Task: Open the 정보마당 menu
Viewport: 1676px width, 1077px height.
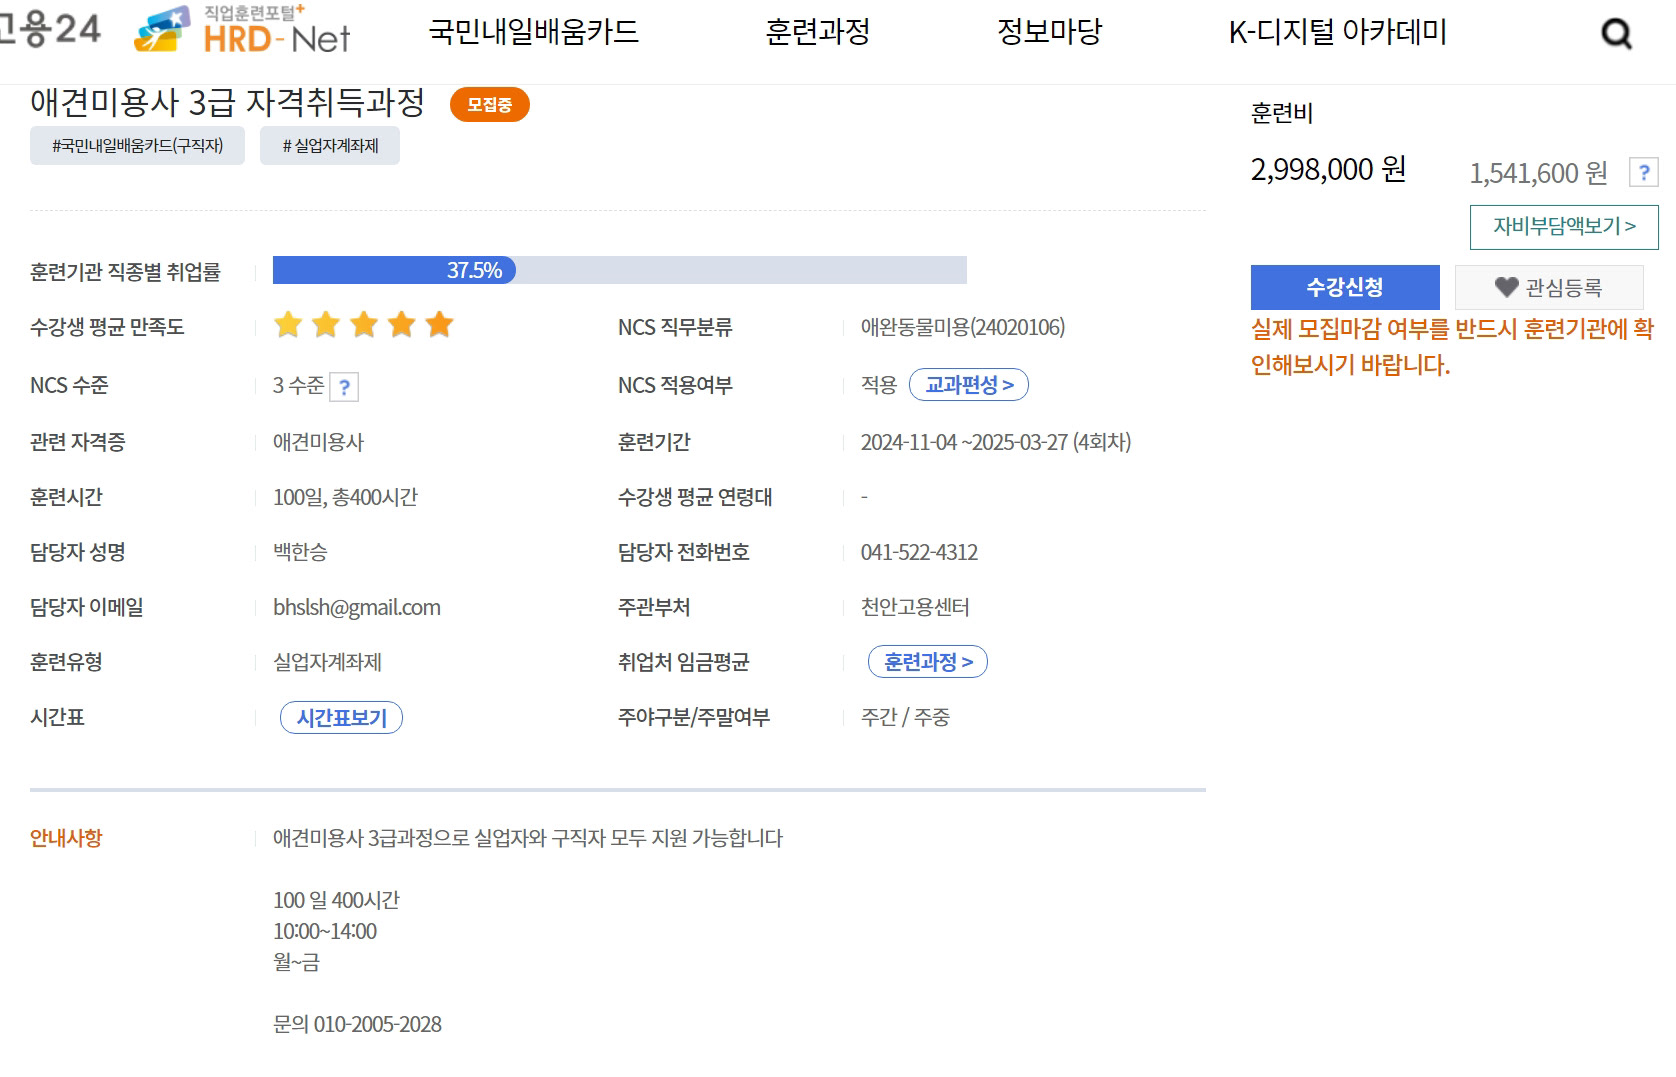Action: [x=1049, y=32]
